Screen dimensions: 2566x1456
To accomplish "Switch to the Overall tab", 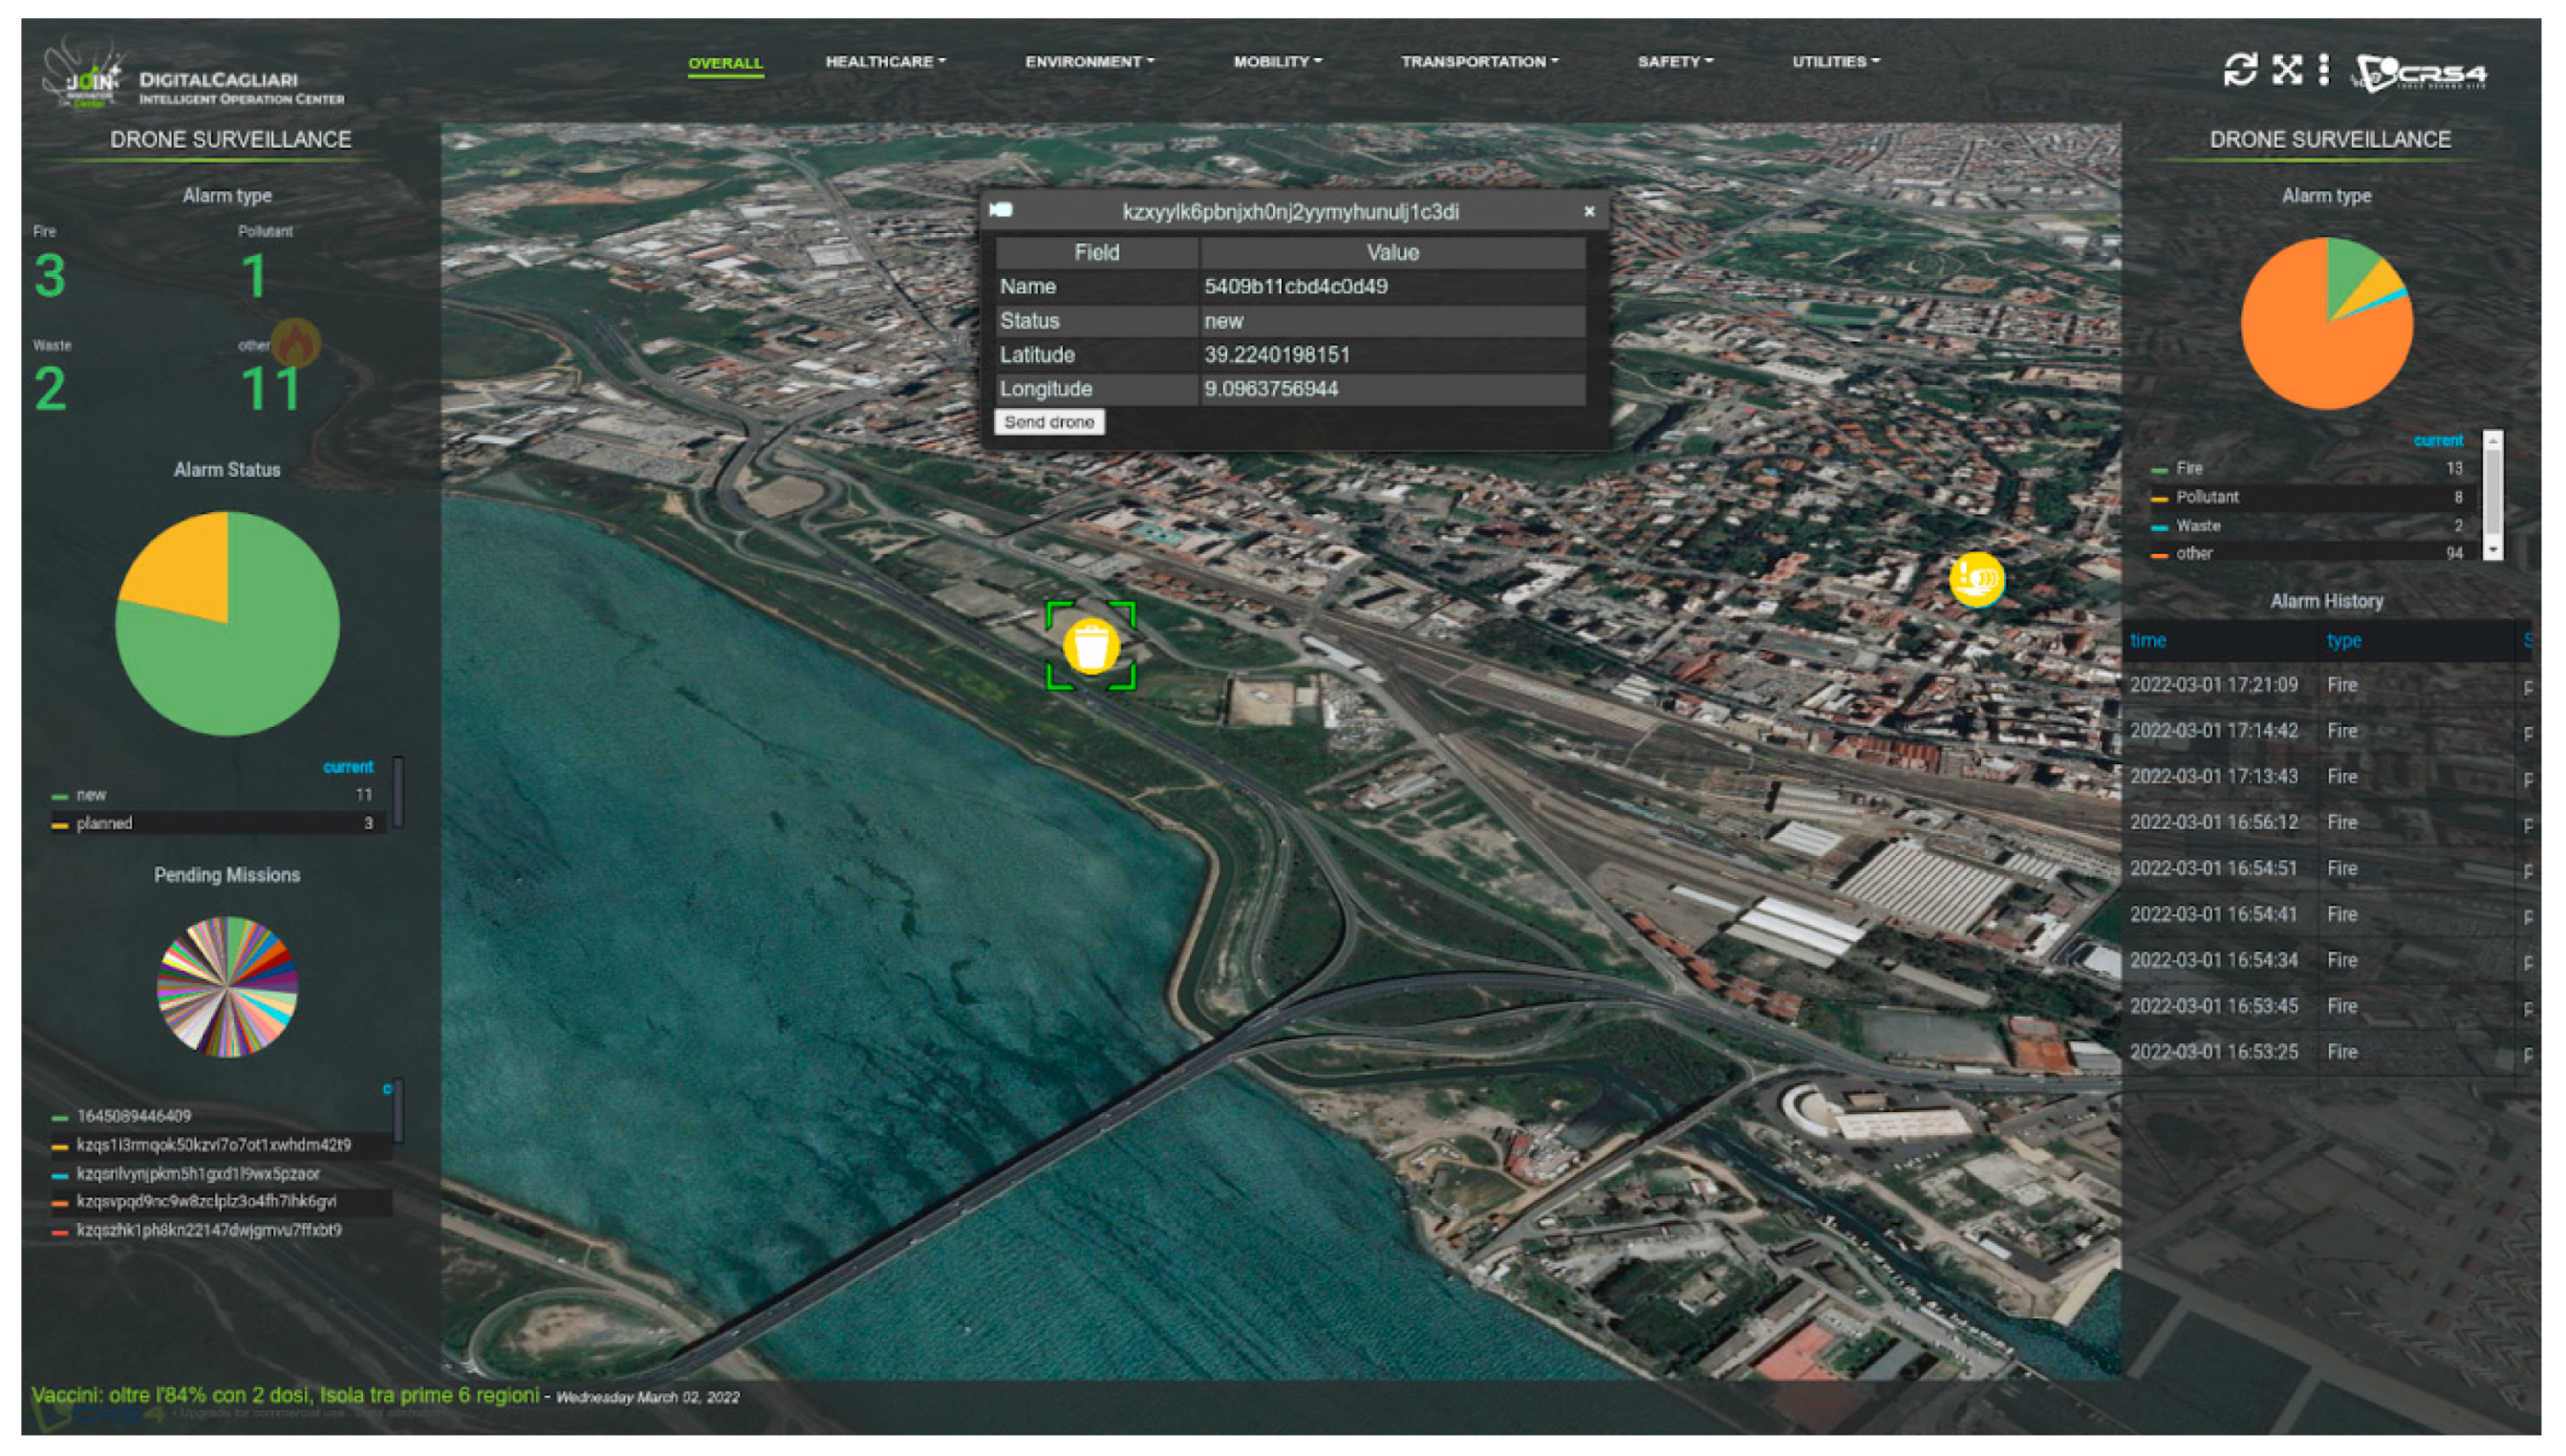I will click(725, 63).
